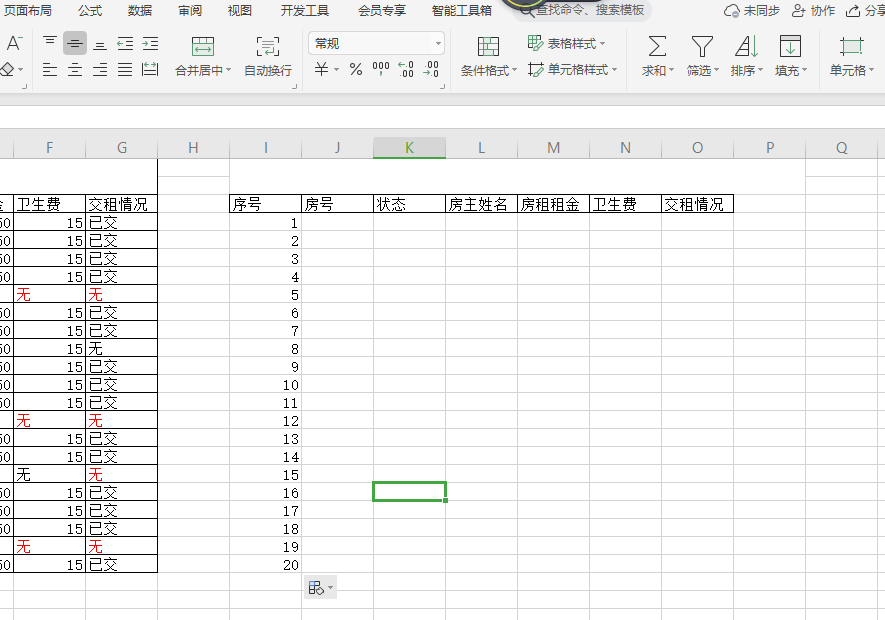Open Table Style (表格样式) dropdown
This screenshot has width=885, height=620.
(566, 43)
